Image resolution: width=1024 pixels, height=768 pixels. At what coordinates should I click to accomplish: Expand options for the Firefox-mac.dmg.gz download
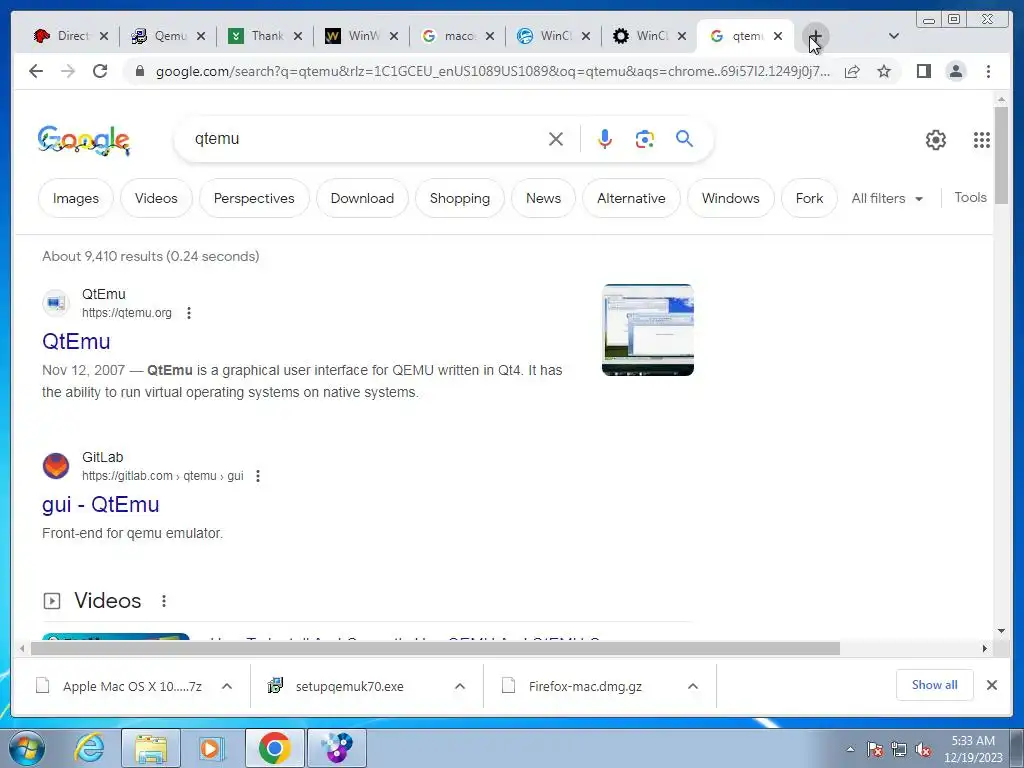pyautogui.click(x=693, y=686)
